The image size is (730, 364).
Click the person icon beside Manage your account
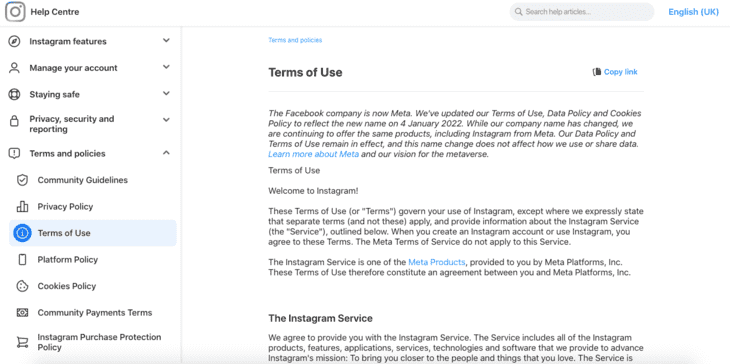tap(14, 68)
